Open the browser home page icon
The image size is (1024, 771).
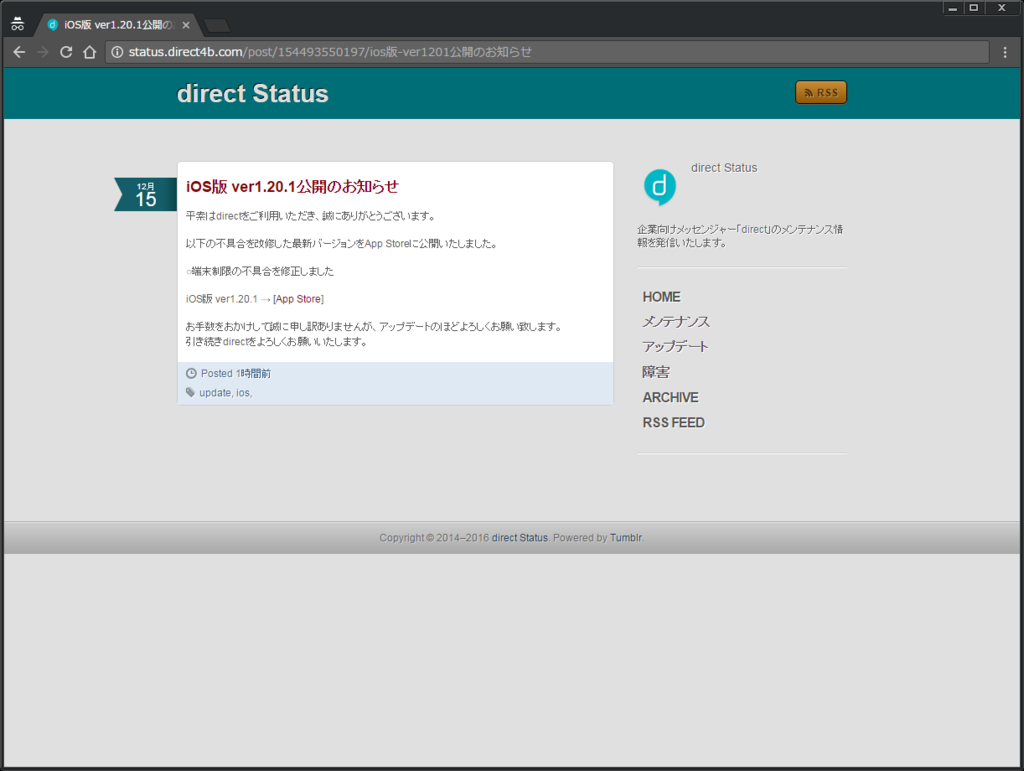point(89,52)
